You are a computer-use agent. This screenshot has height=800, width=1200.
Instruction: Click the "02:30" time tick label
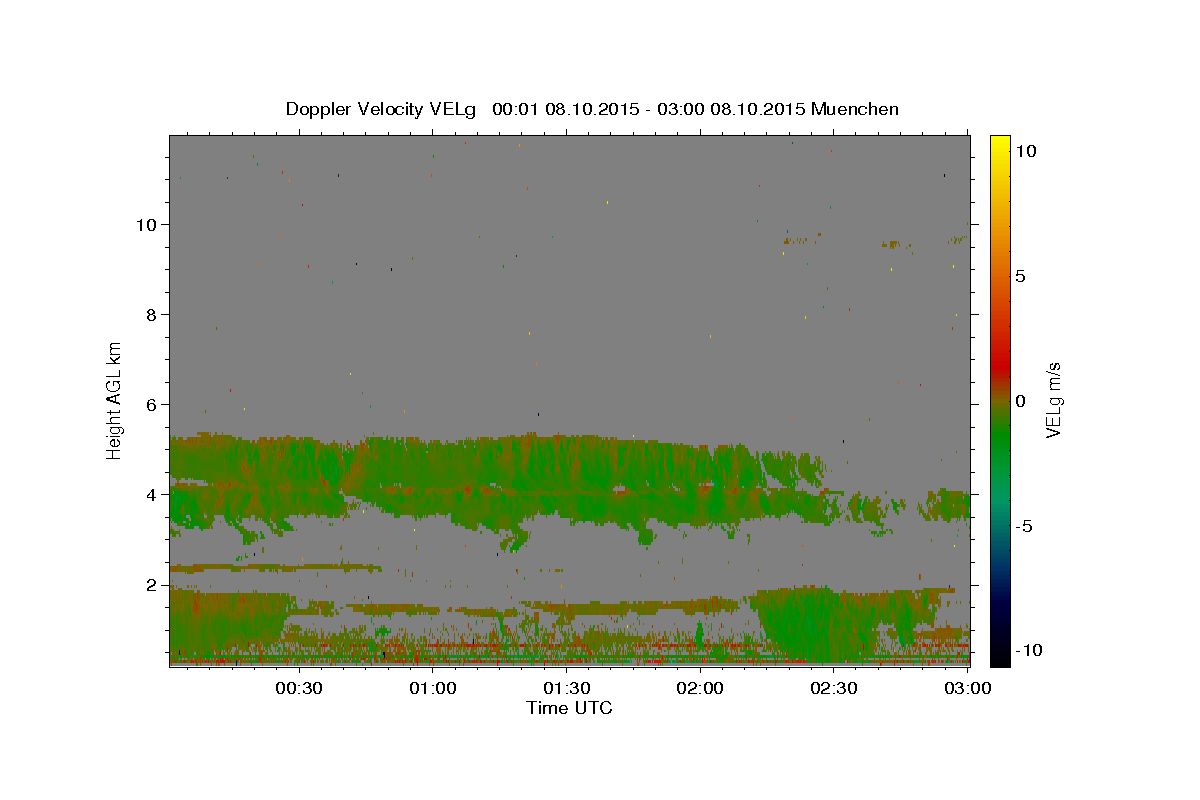coord(834,688)
